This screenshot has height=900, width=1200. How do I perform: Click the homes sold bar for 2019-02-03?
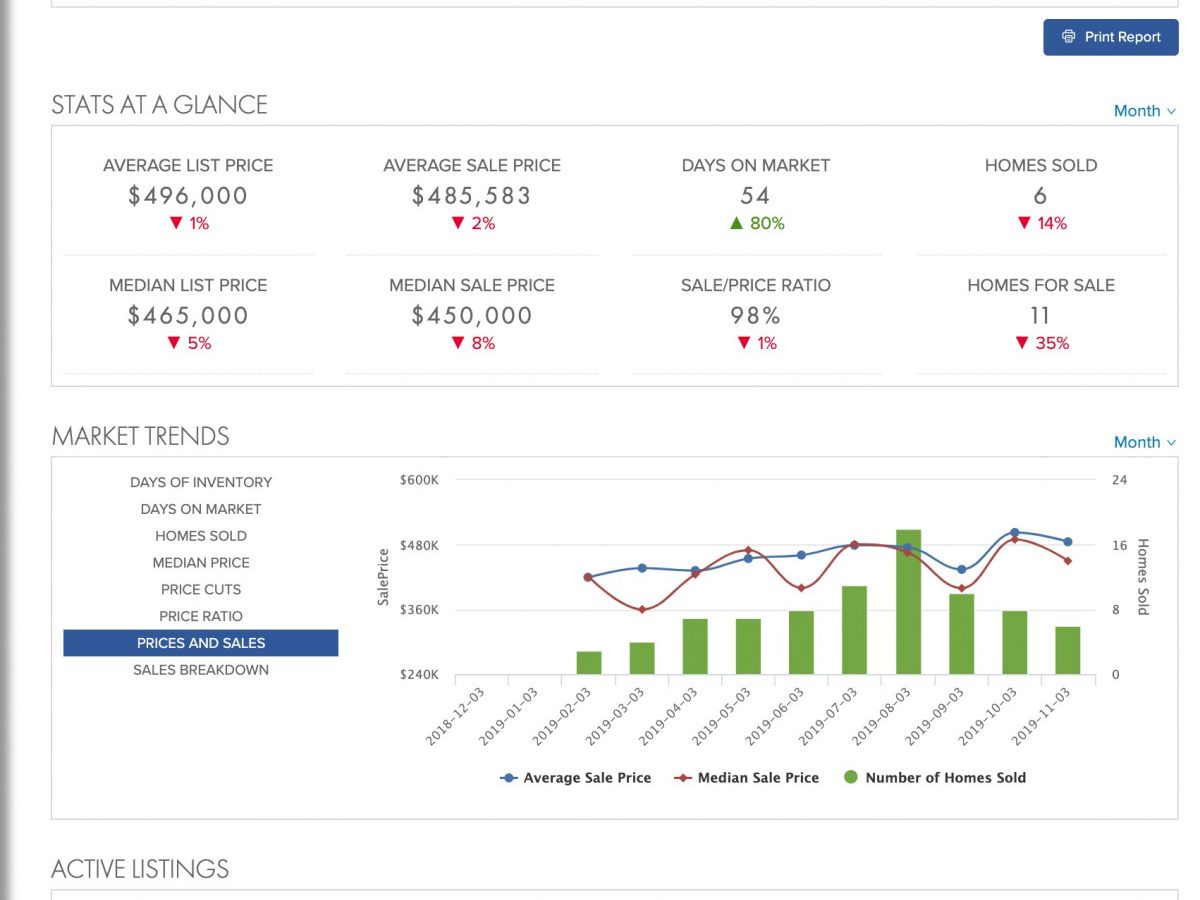pos(589,663)
